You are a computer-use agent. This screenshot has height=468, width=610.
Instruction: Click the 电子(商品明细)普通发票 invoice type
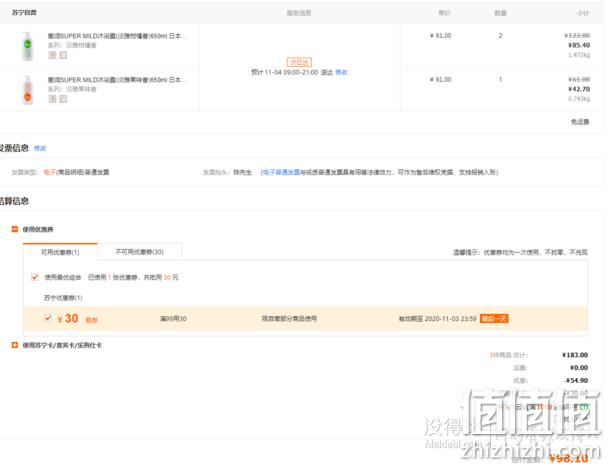(x=76, y=172)
